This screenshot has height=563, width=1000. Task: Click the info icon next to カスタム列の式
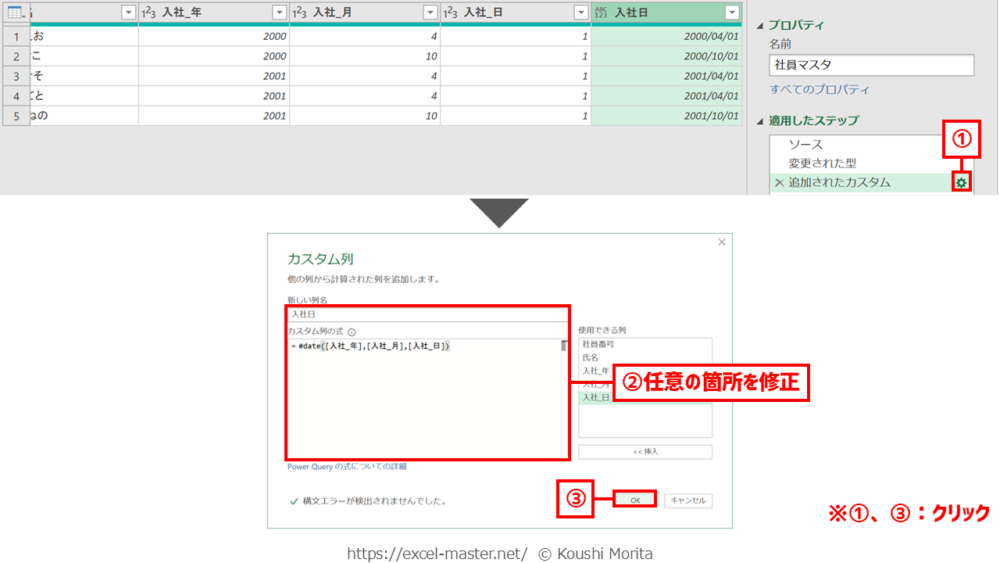[352, 332]
